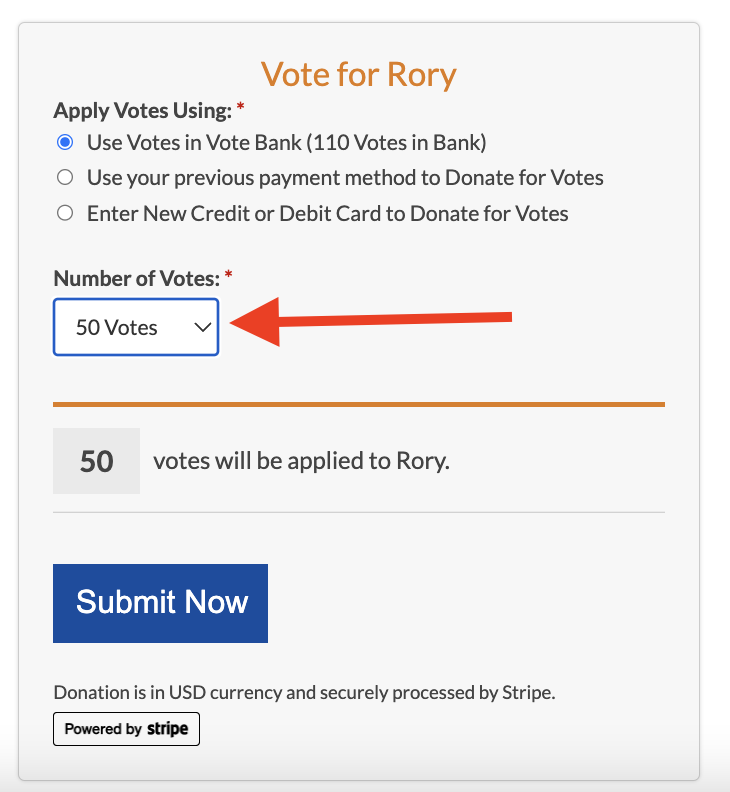Screen dimensions: 730x792
Task: Click the previous payment method label text
Action: [345, 178]
